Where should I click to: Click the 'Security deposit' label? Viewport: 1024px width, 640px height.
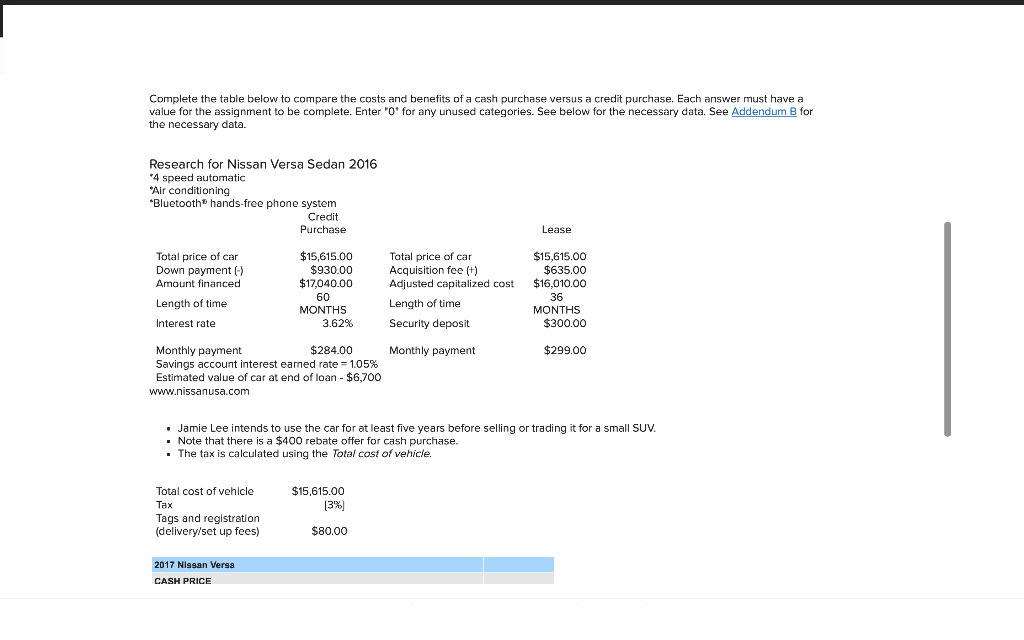point(429,323)
